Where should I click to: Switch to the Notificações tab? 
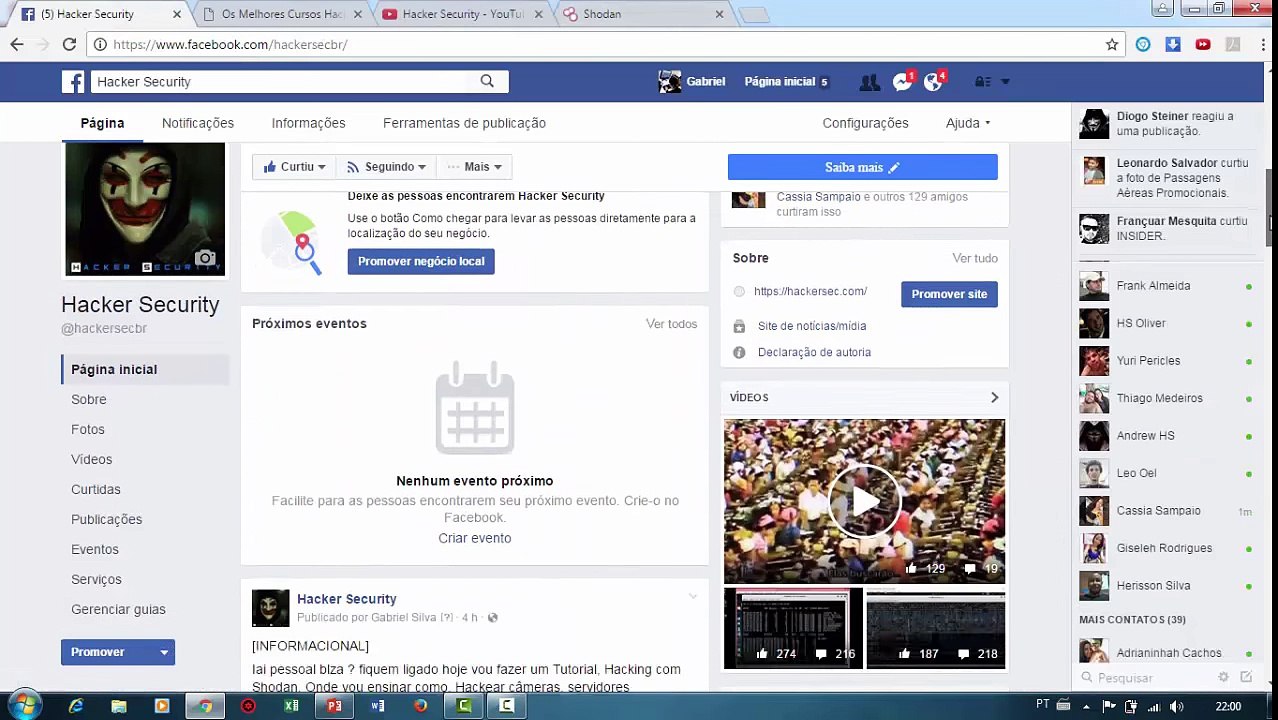point(198,123)
